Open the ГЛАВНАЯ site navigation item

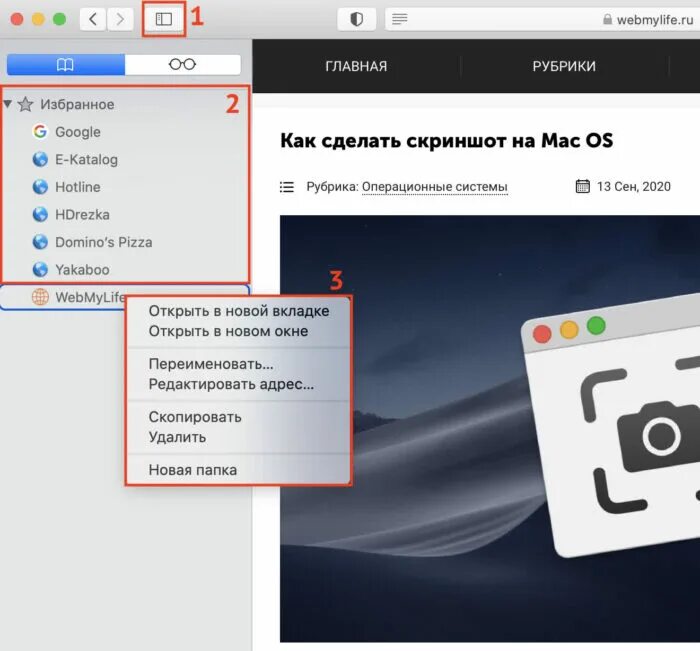click(356, 67)
